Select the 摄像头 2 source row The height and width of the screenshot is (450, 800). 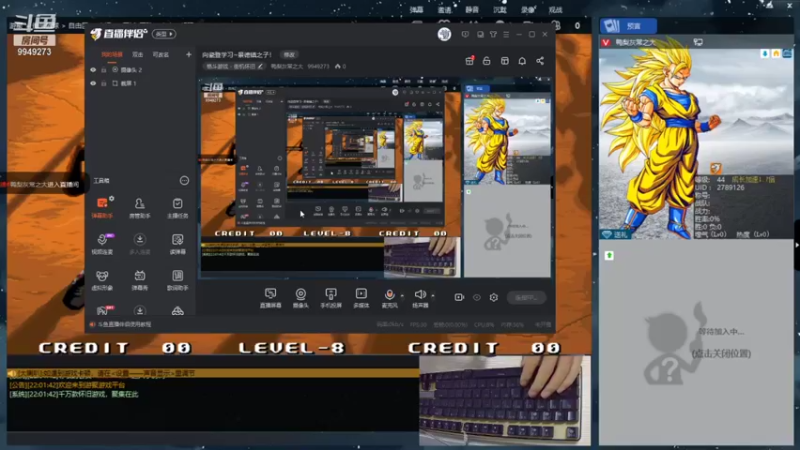pos(138,70)
